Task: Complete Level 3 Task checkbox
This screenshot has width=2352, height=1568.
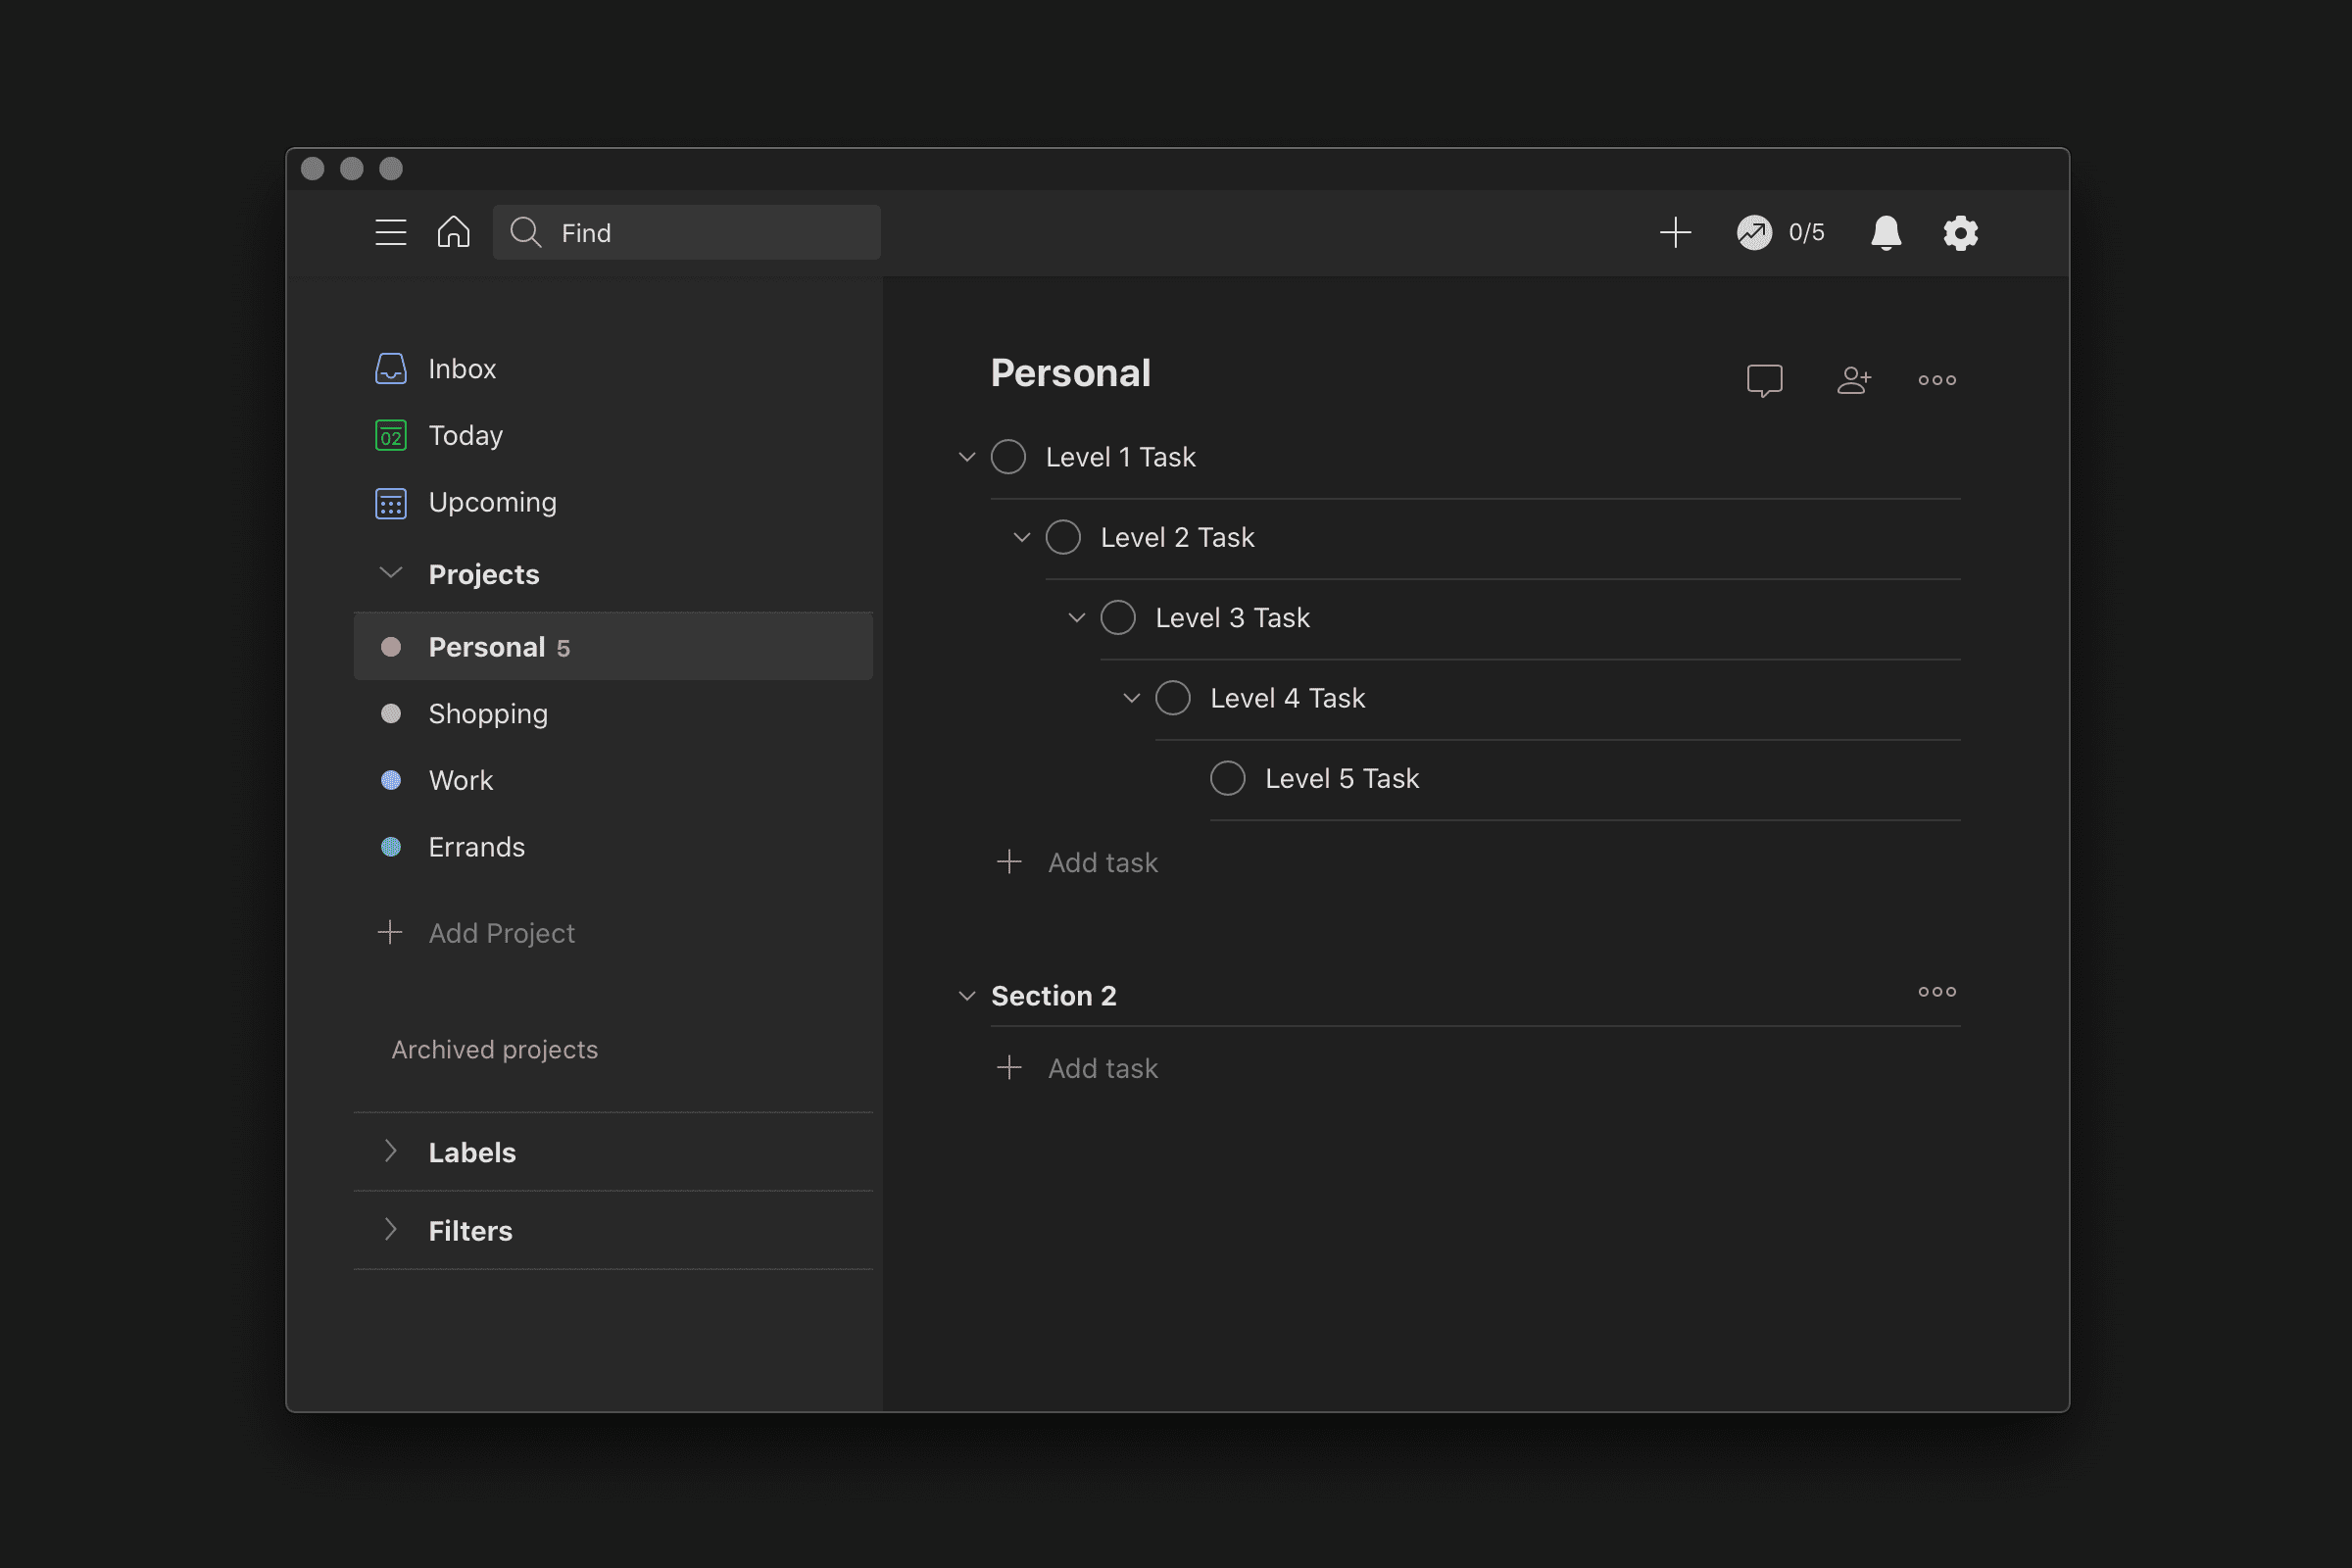Action: tap(1118, 617)
